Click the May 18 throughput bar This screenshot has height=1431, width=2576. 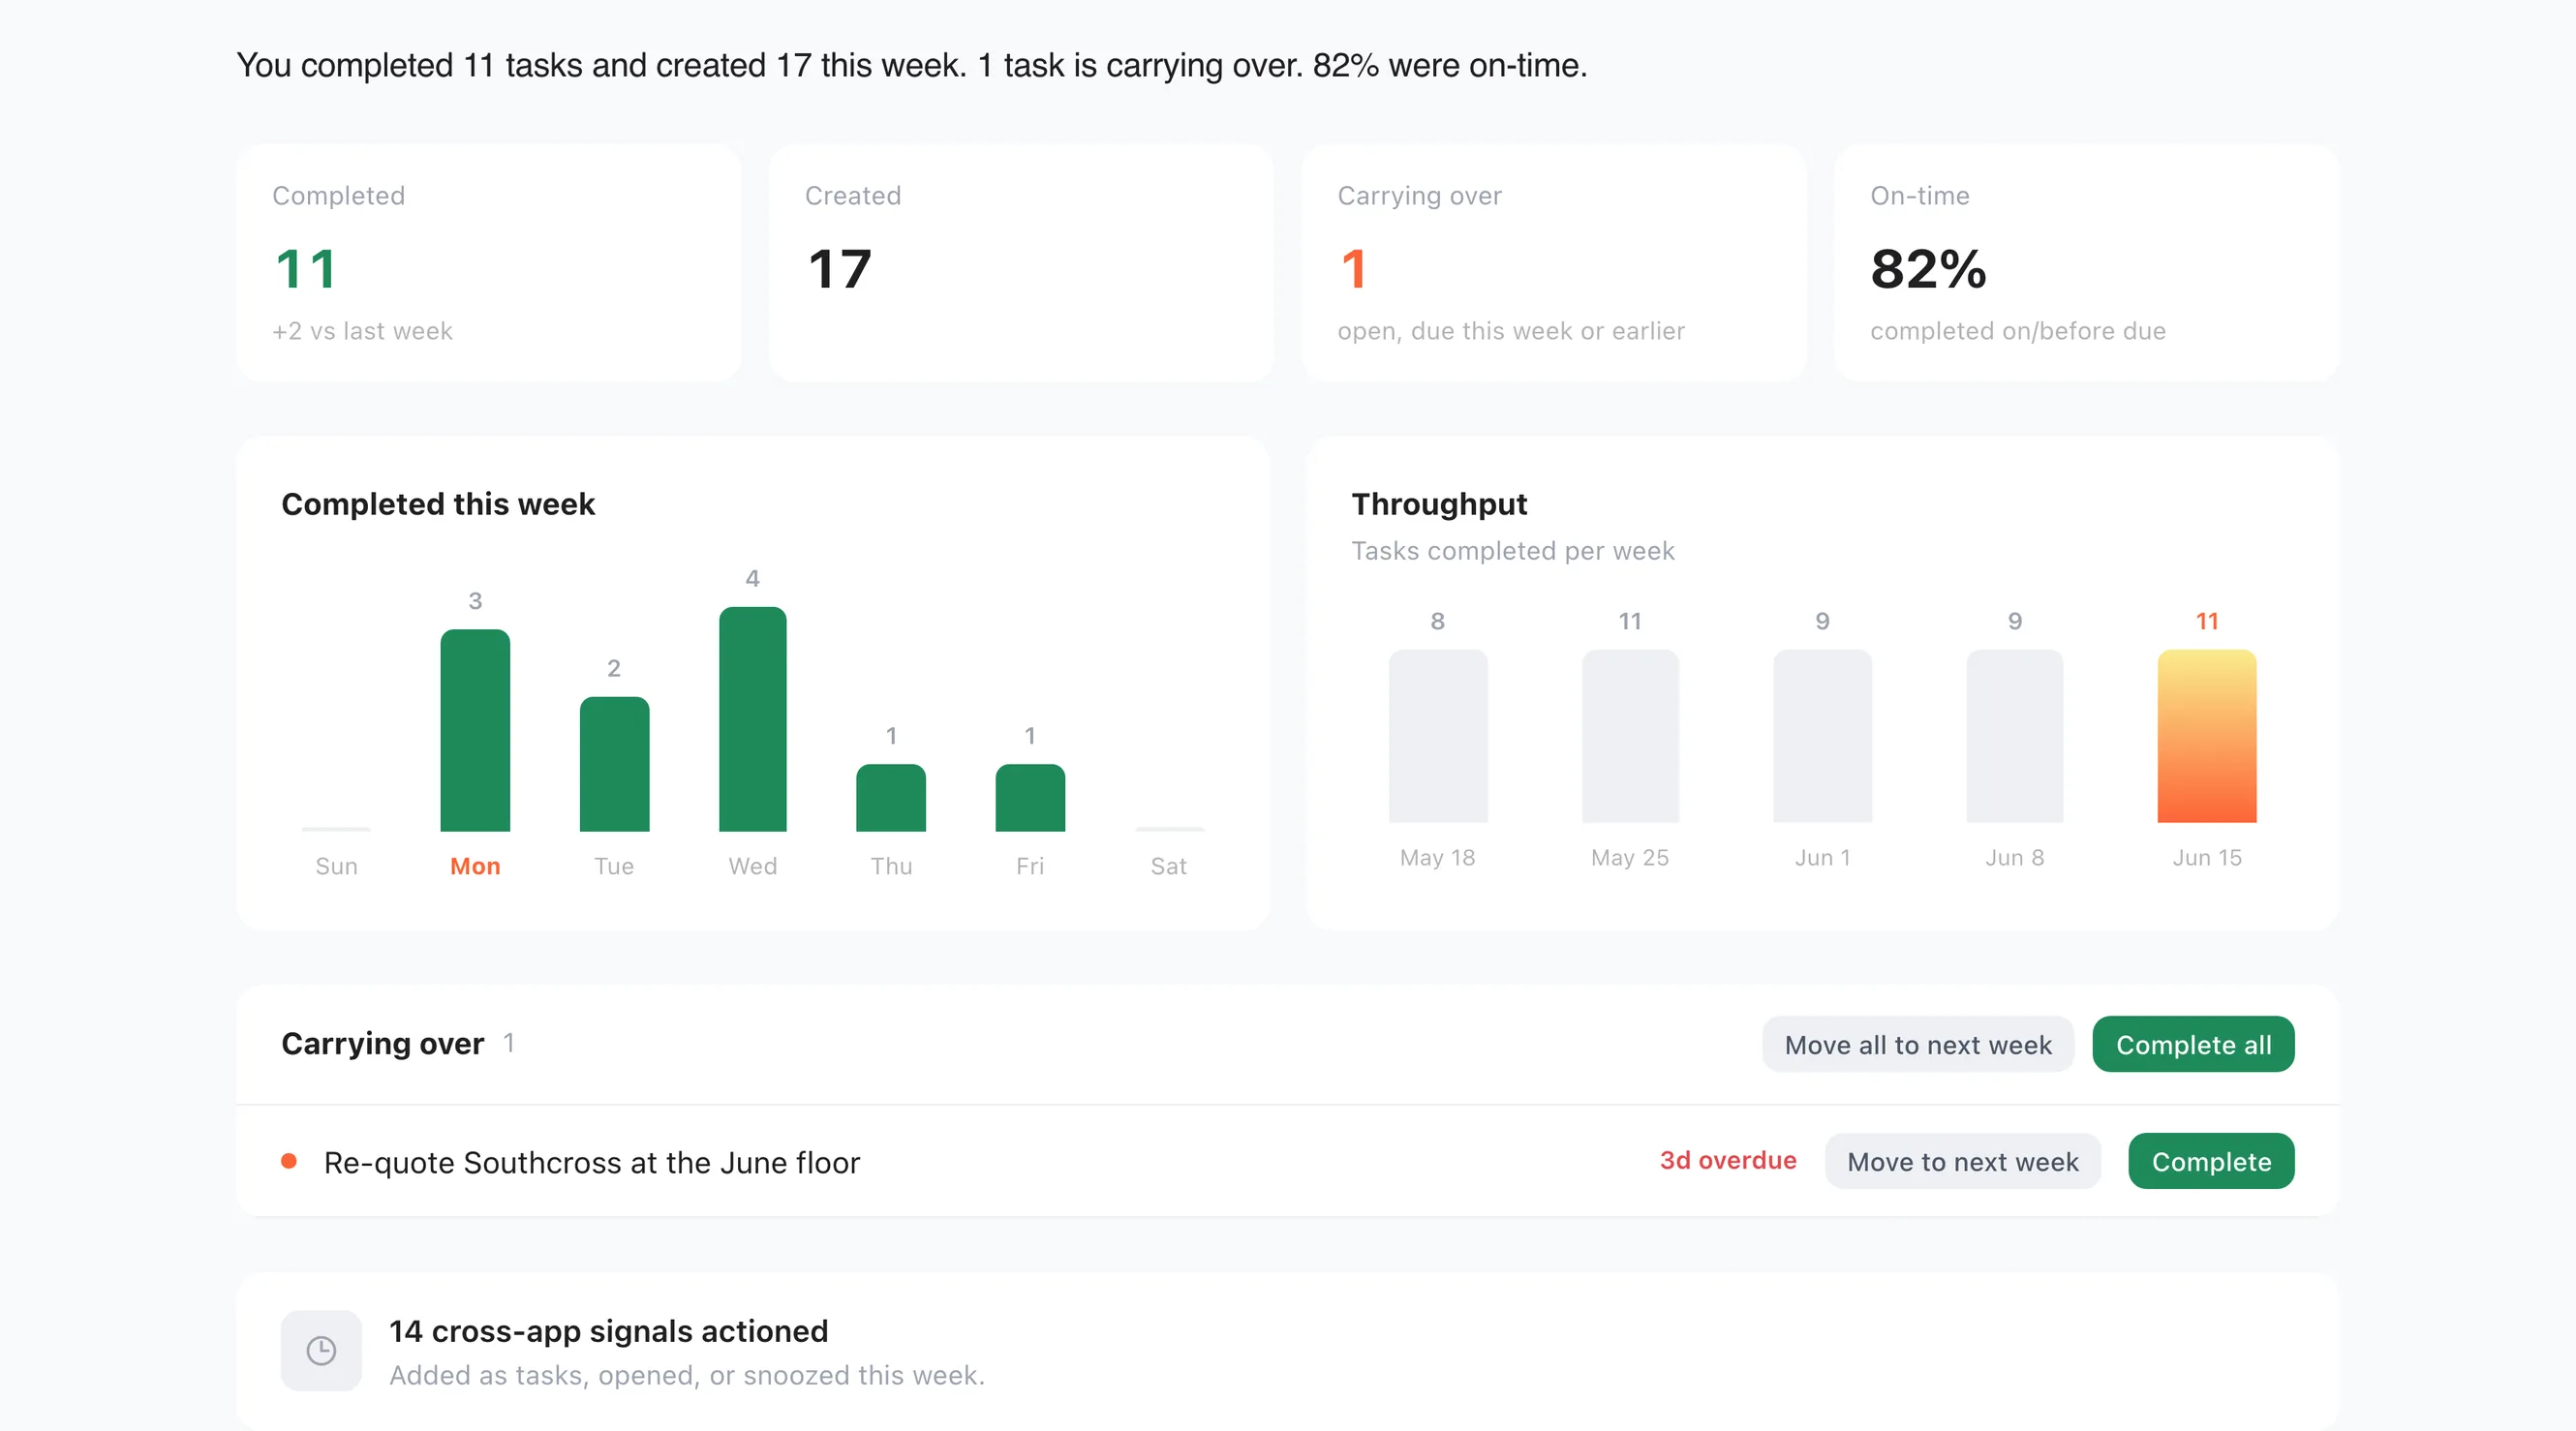pyautogui.click(x=1438, y=736)
